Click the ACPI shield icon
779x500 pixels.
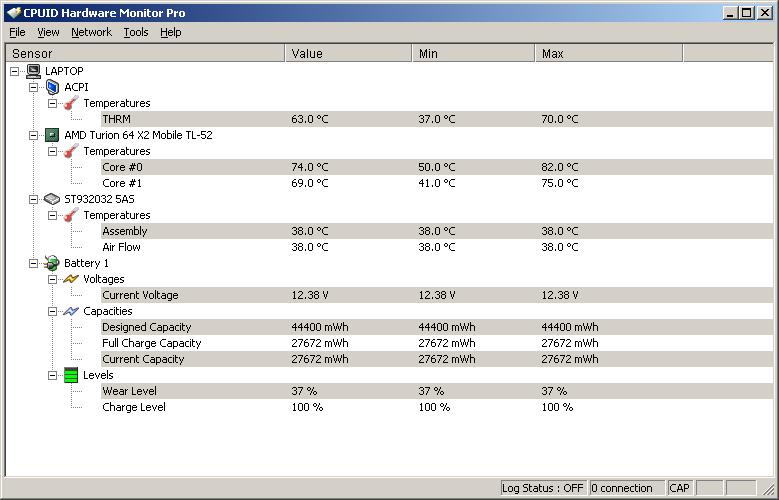(52, 87)
